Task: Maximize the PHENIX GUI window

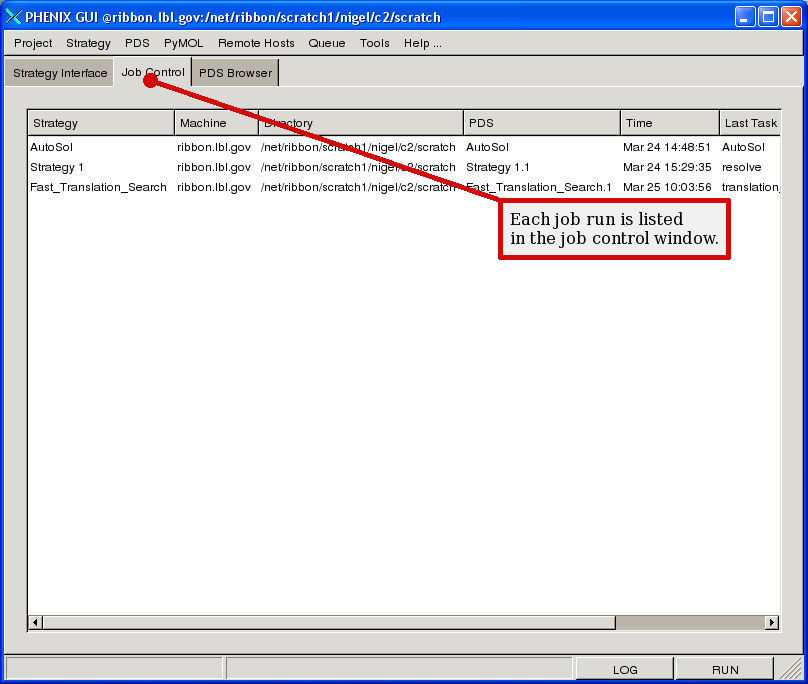Action: pos(767,17)
